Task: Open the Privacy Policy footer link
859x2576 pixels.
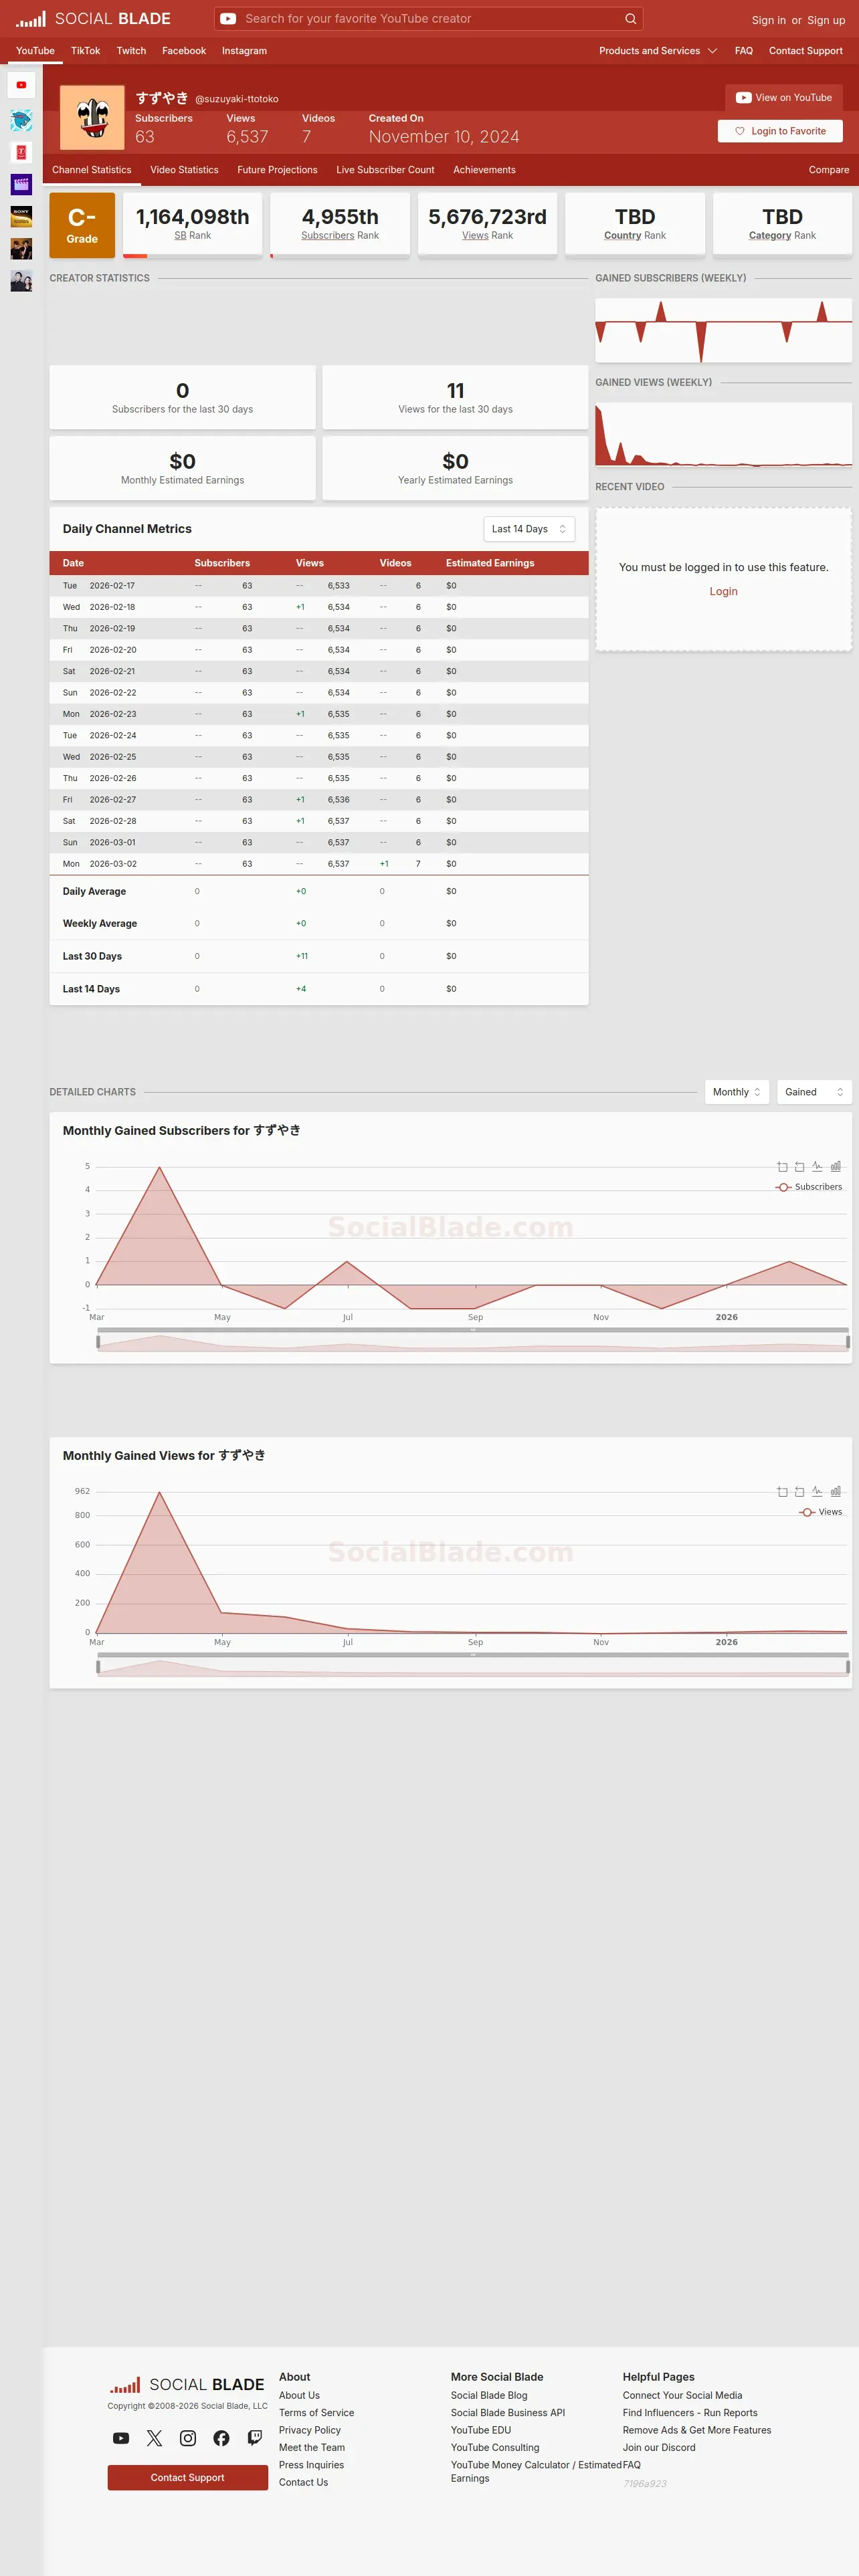Action: (310, 2430)
